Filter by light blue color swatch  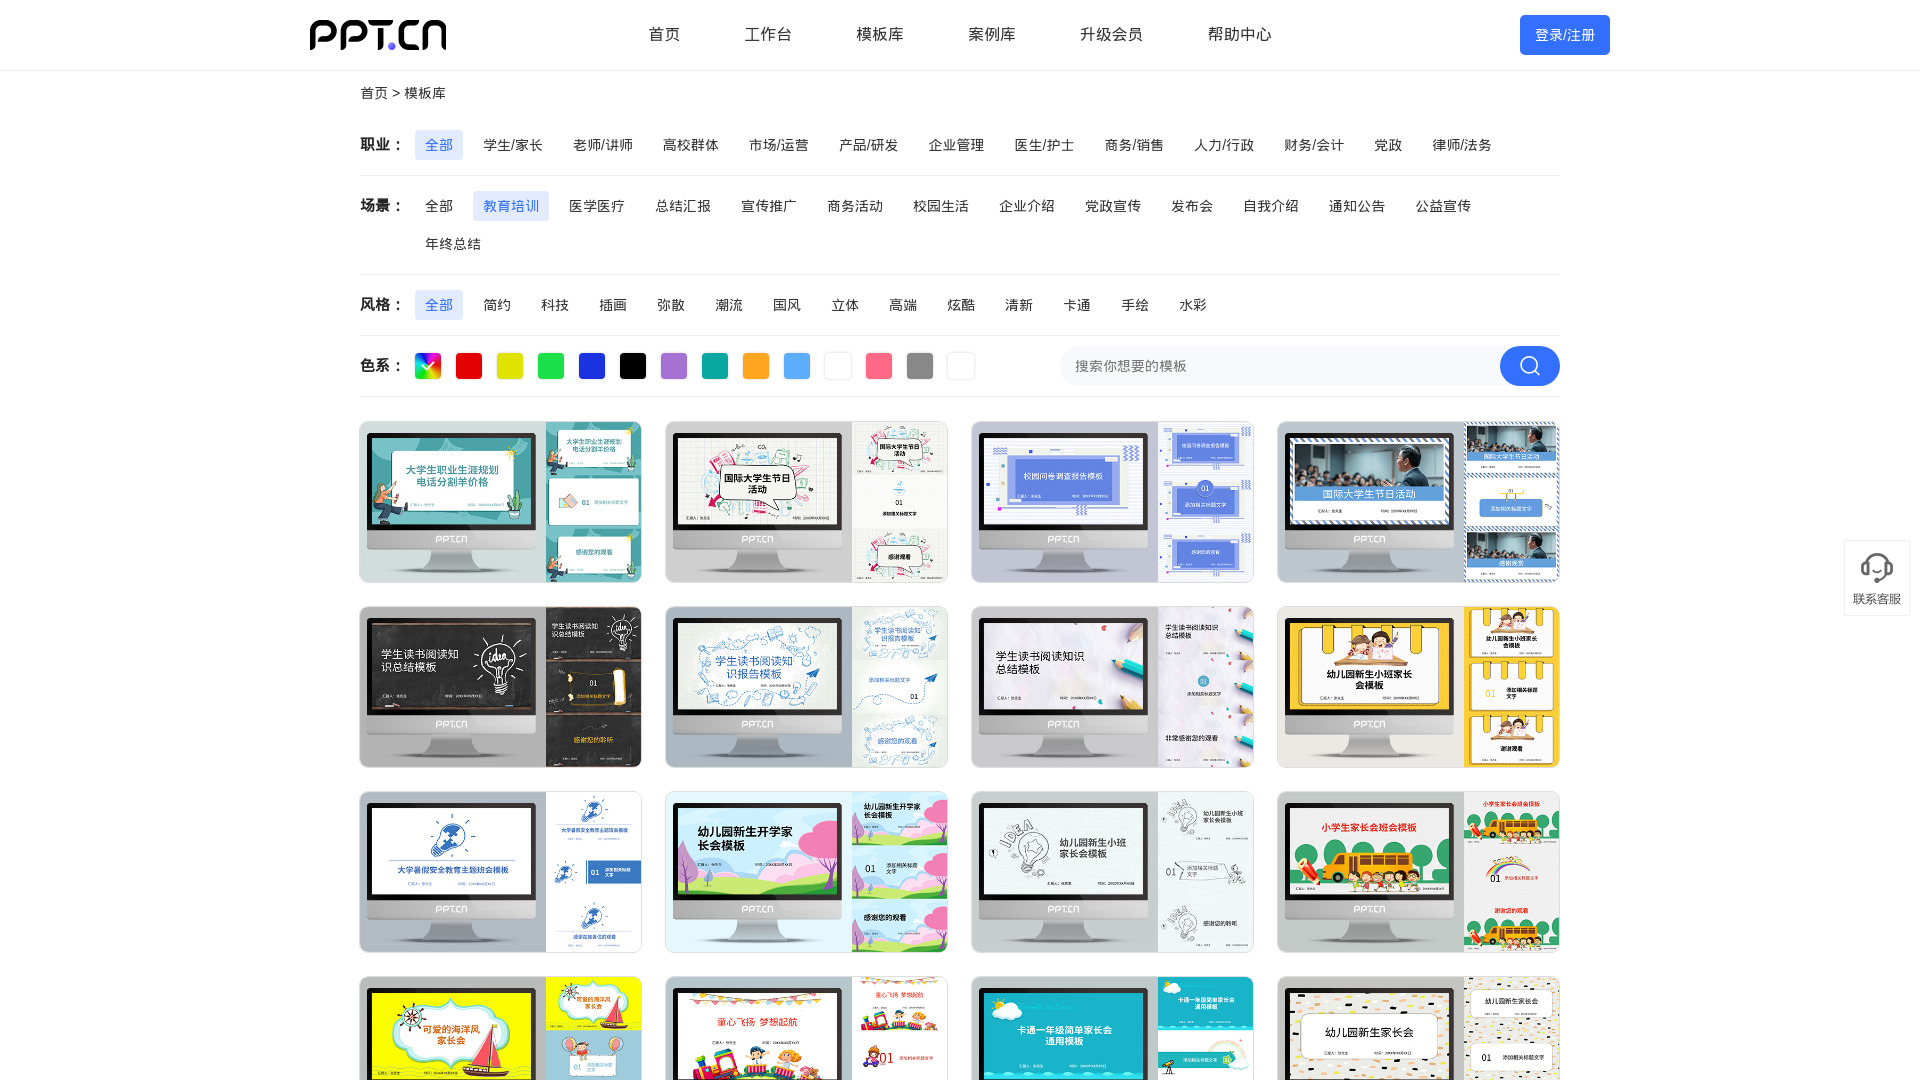797,366
